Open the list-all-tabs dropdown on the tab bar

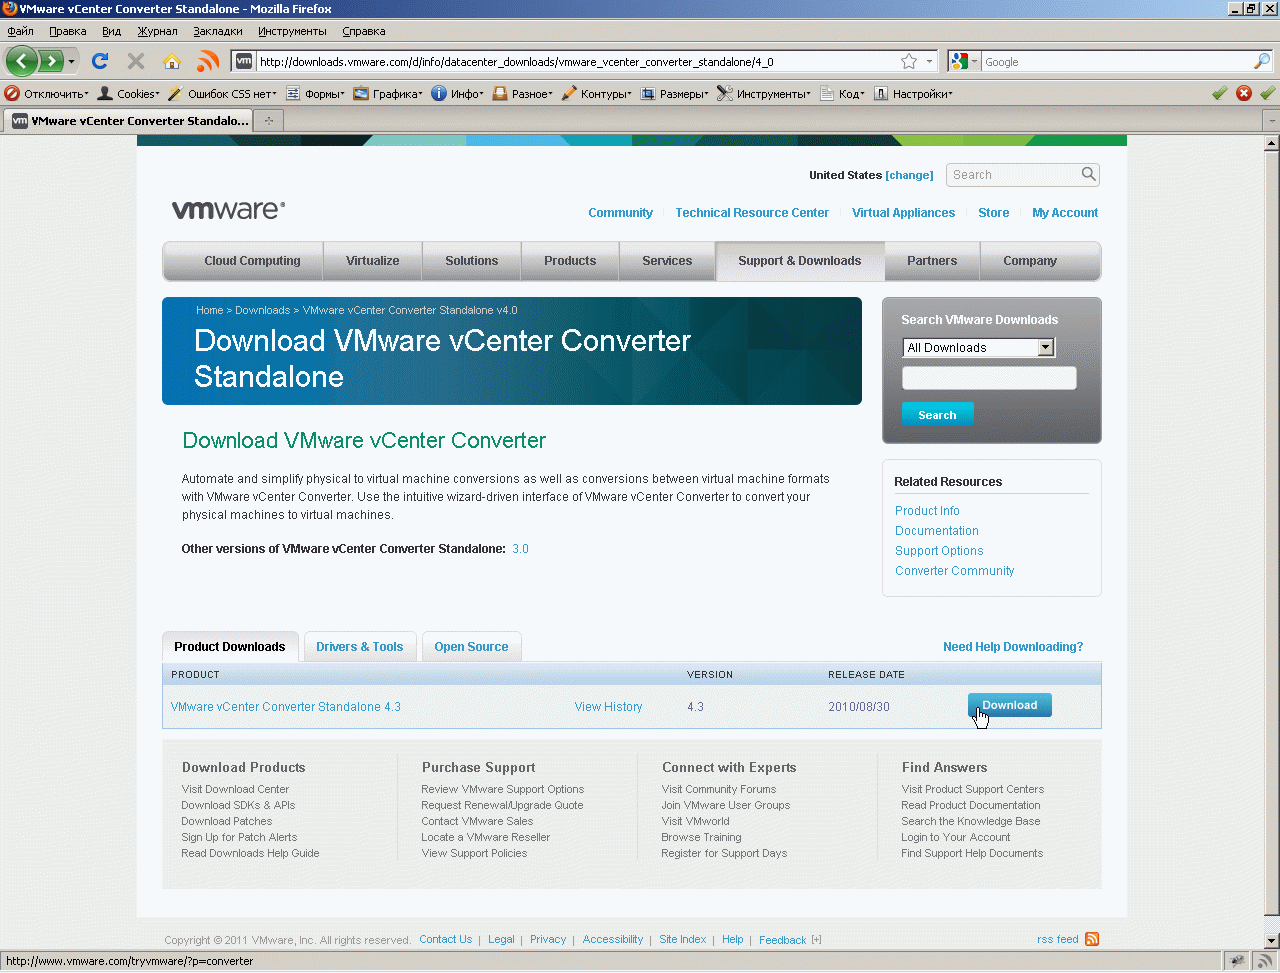click(1271, 121)
